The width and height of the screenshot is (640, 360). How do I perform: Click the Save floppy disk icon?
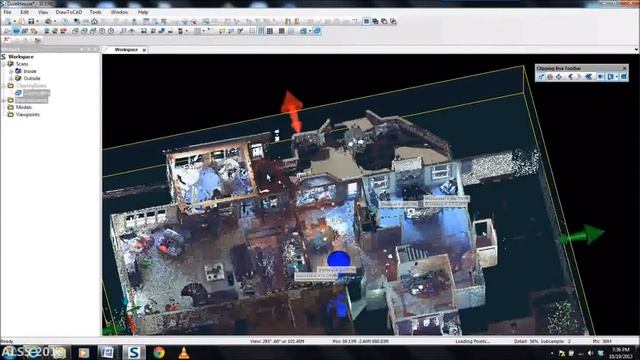(x=31, y=21)
